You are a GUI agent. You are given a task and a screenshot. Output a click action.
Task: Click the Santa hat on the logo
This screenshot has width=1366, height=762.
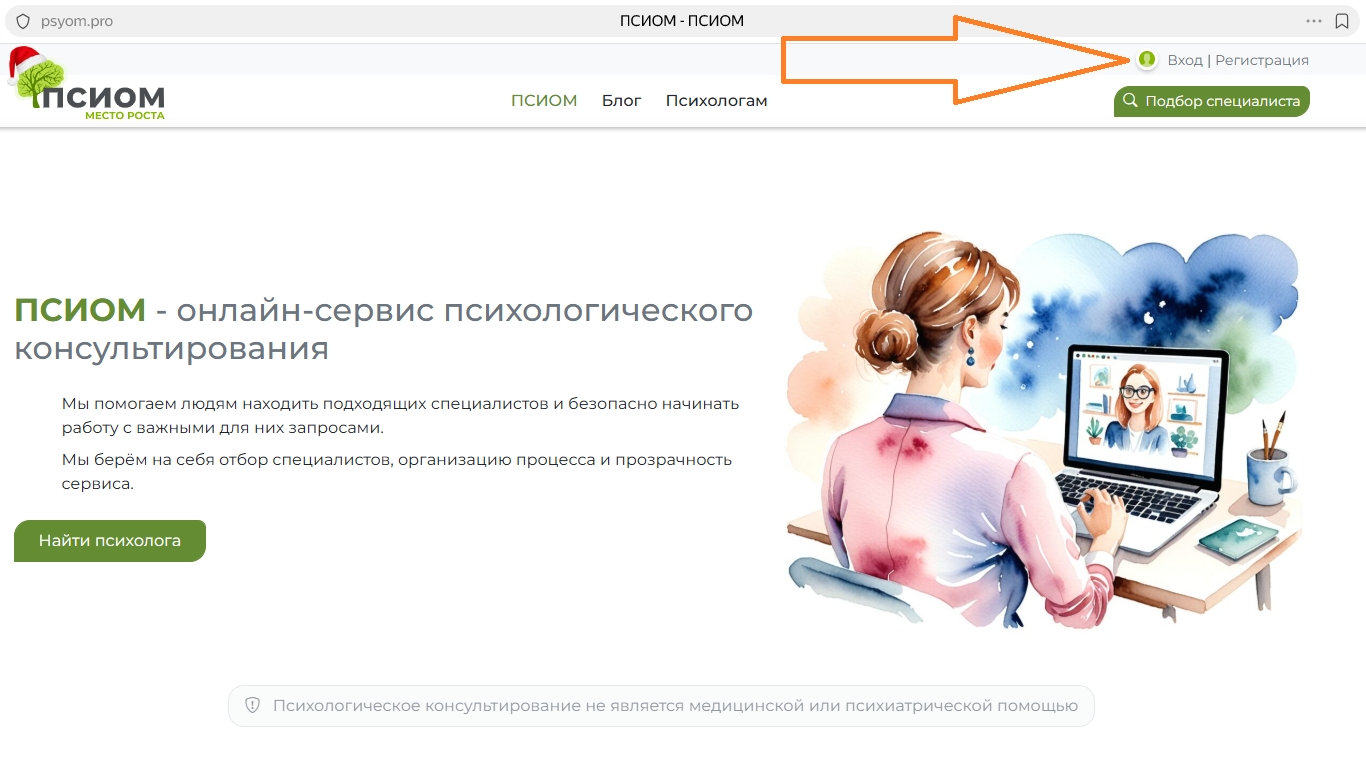point(26,63)
